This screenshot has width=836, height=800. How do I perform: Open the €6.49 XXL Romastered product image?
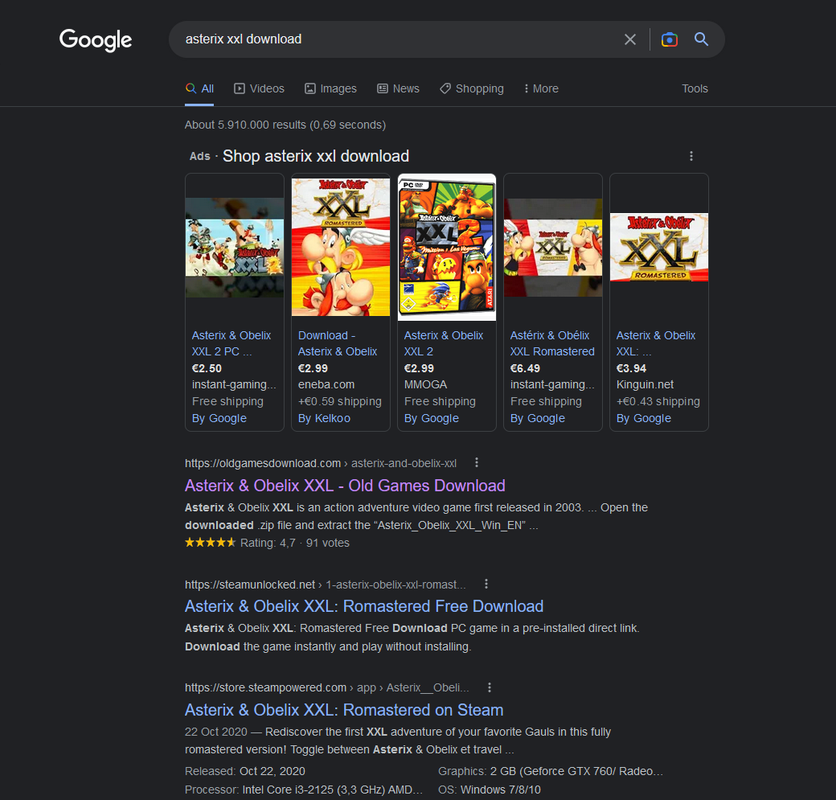point(553,247)
